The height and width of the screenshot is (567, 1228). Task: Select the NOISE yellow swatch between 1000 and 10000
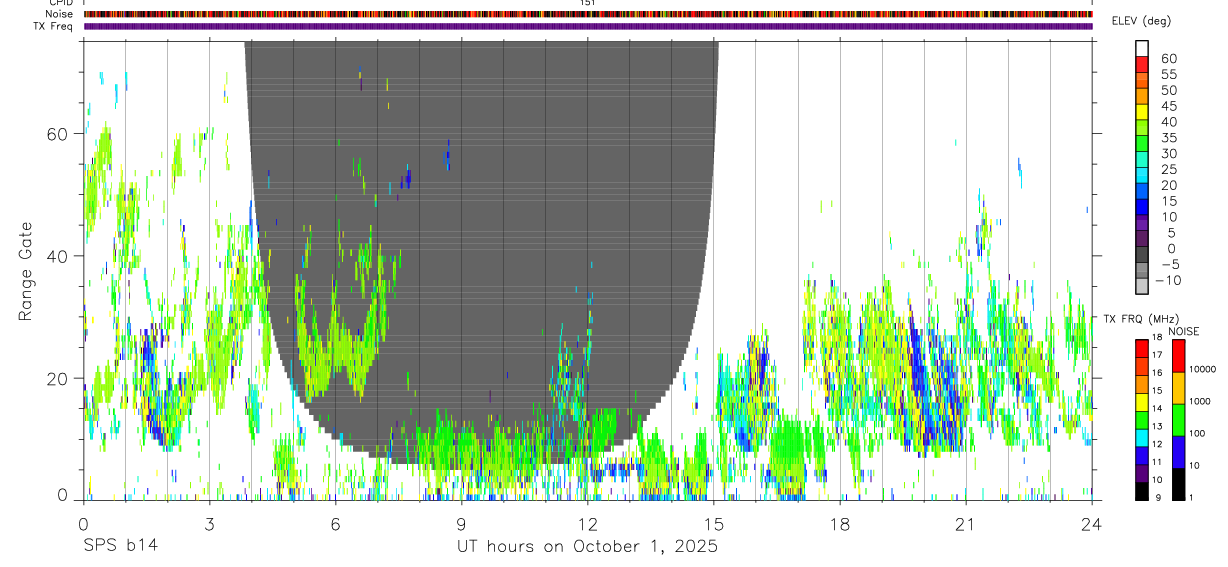point(1178,387)
